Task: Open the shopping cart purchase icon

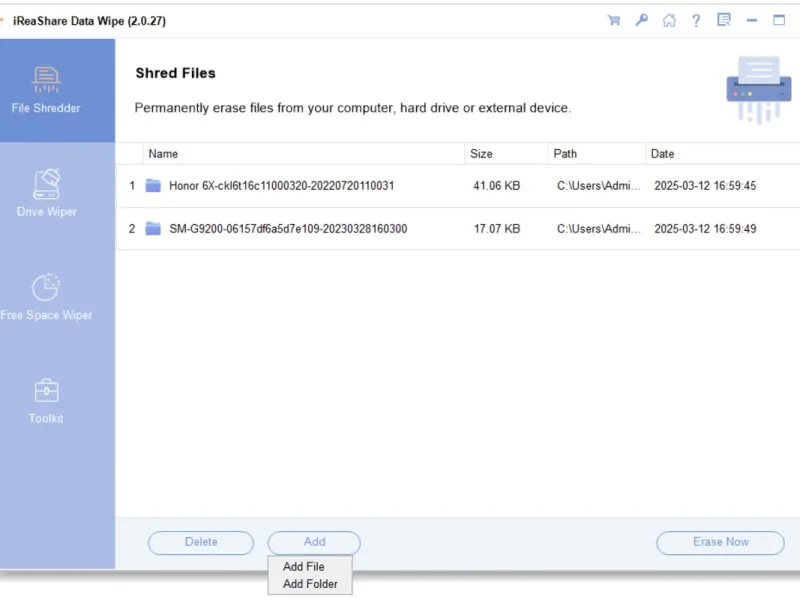Action: pyautogui.click(x=614, y=20)
